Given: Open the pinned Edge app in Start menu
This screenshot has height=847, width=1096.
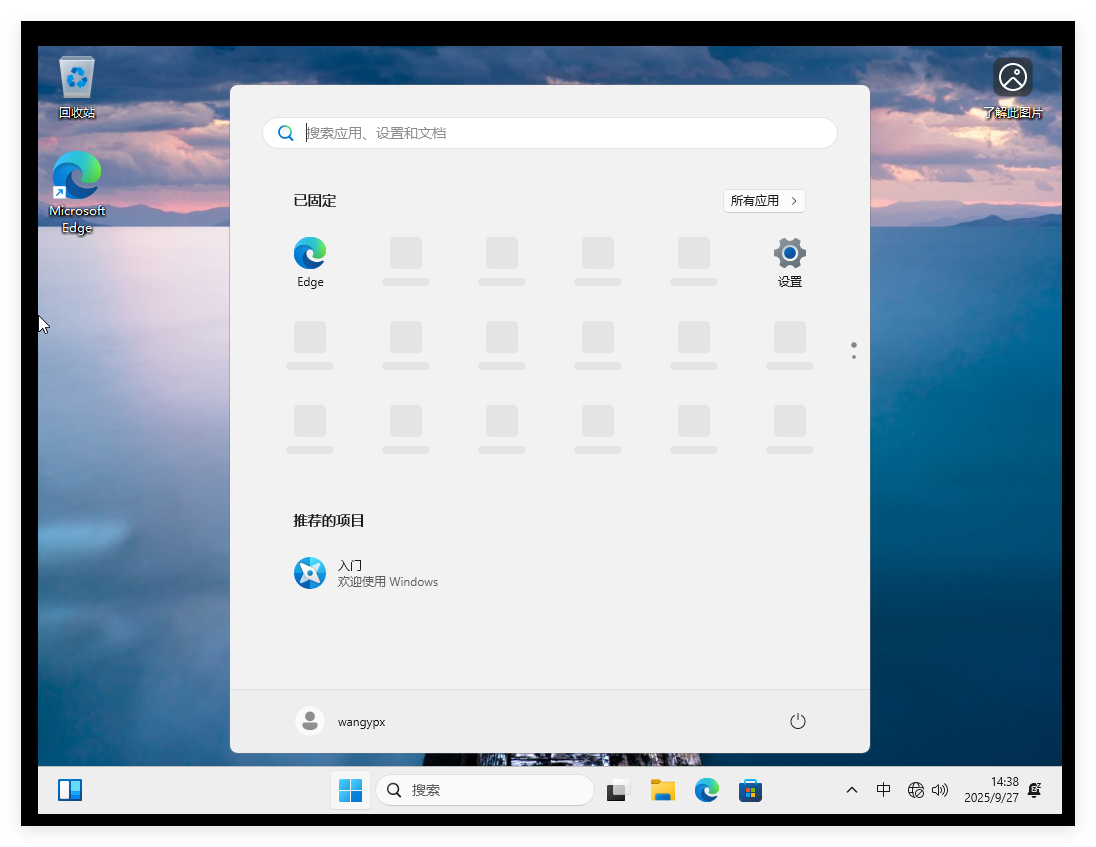Looking at the screenshot, I should 310,262.
